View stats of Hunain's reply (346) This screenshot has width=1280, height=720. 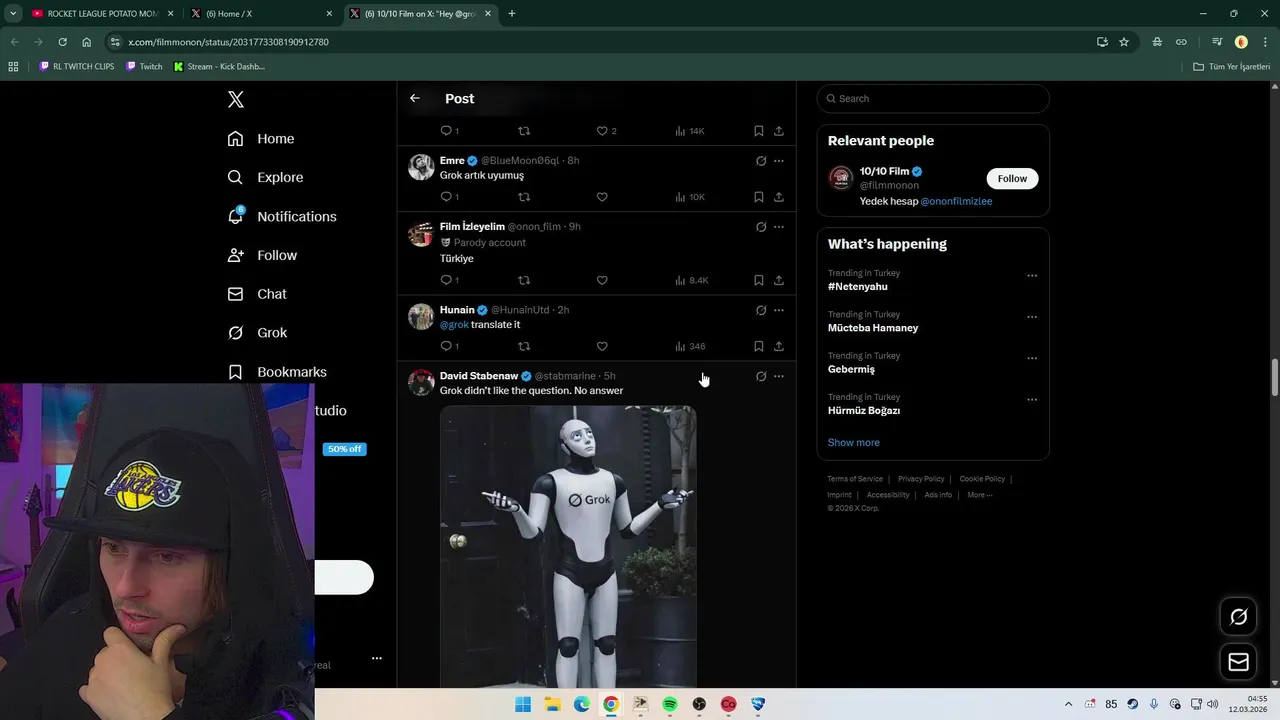[690, 346]
